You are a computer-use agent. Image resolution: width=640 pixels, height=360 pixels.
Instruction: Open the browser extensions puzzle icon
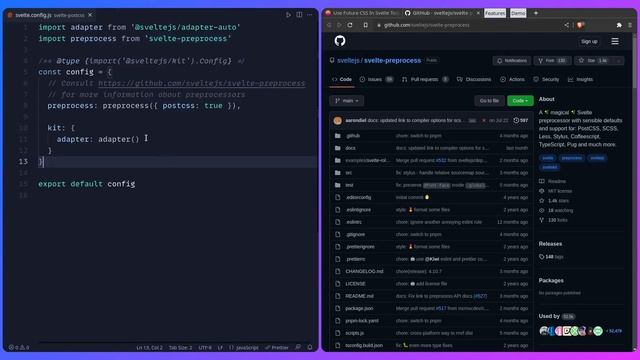[619, 25]
